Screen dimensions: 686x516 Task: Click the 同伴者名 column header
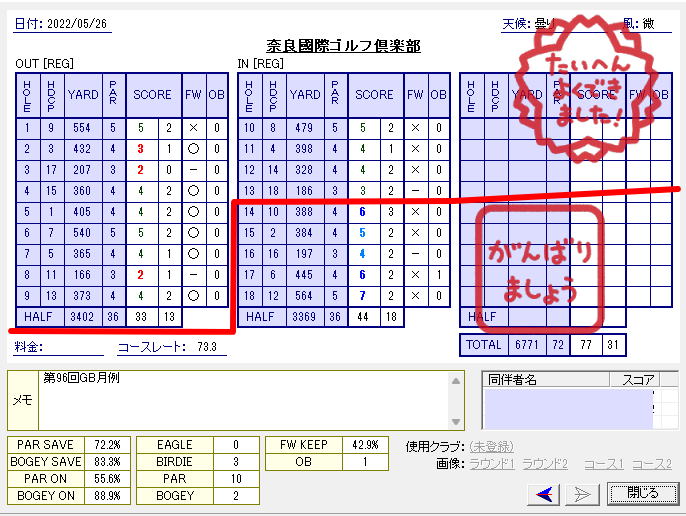[512, 379]
